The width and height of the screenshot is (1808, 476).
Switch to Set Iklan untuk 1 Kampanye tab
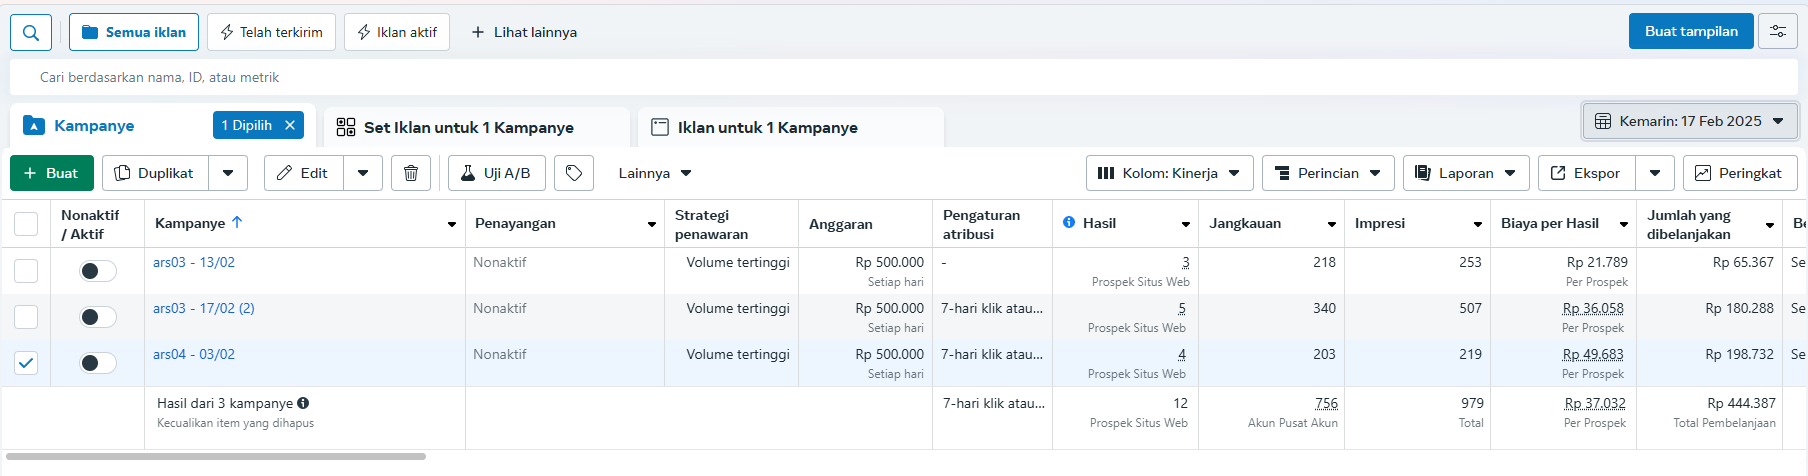coord(468,127)
